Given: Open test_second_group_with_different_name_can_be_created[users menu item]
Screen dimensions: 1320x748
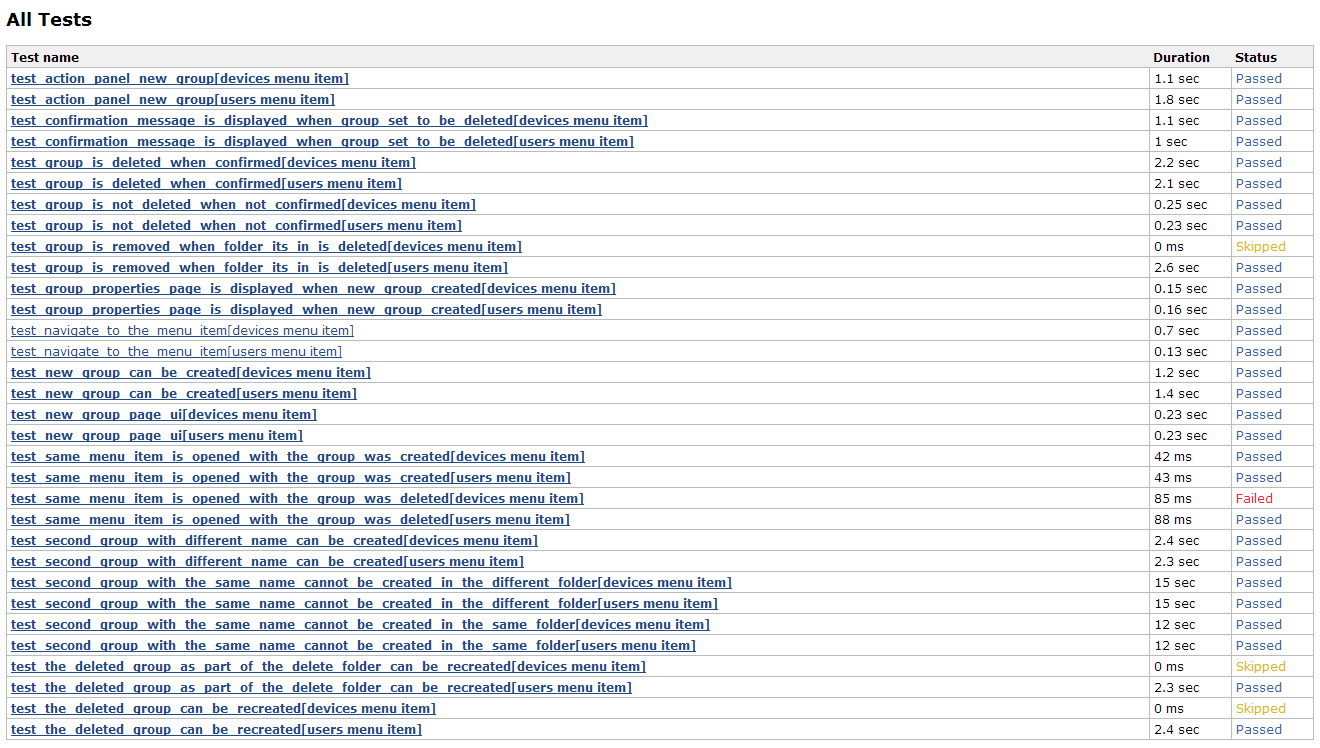Looking at the screenshot, I should 267,562.
